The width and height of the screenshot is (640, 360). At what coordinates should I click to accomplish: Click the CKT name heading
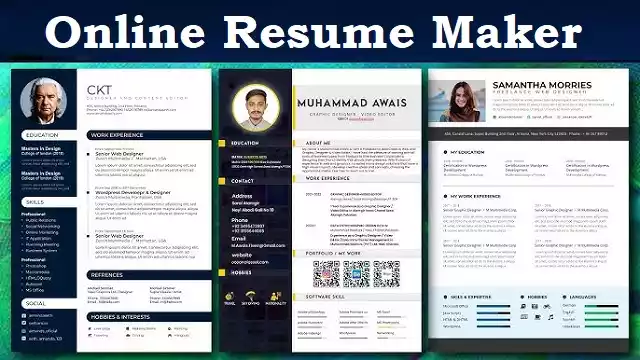pos(99,90)
